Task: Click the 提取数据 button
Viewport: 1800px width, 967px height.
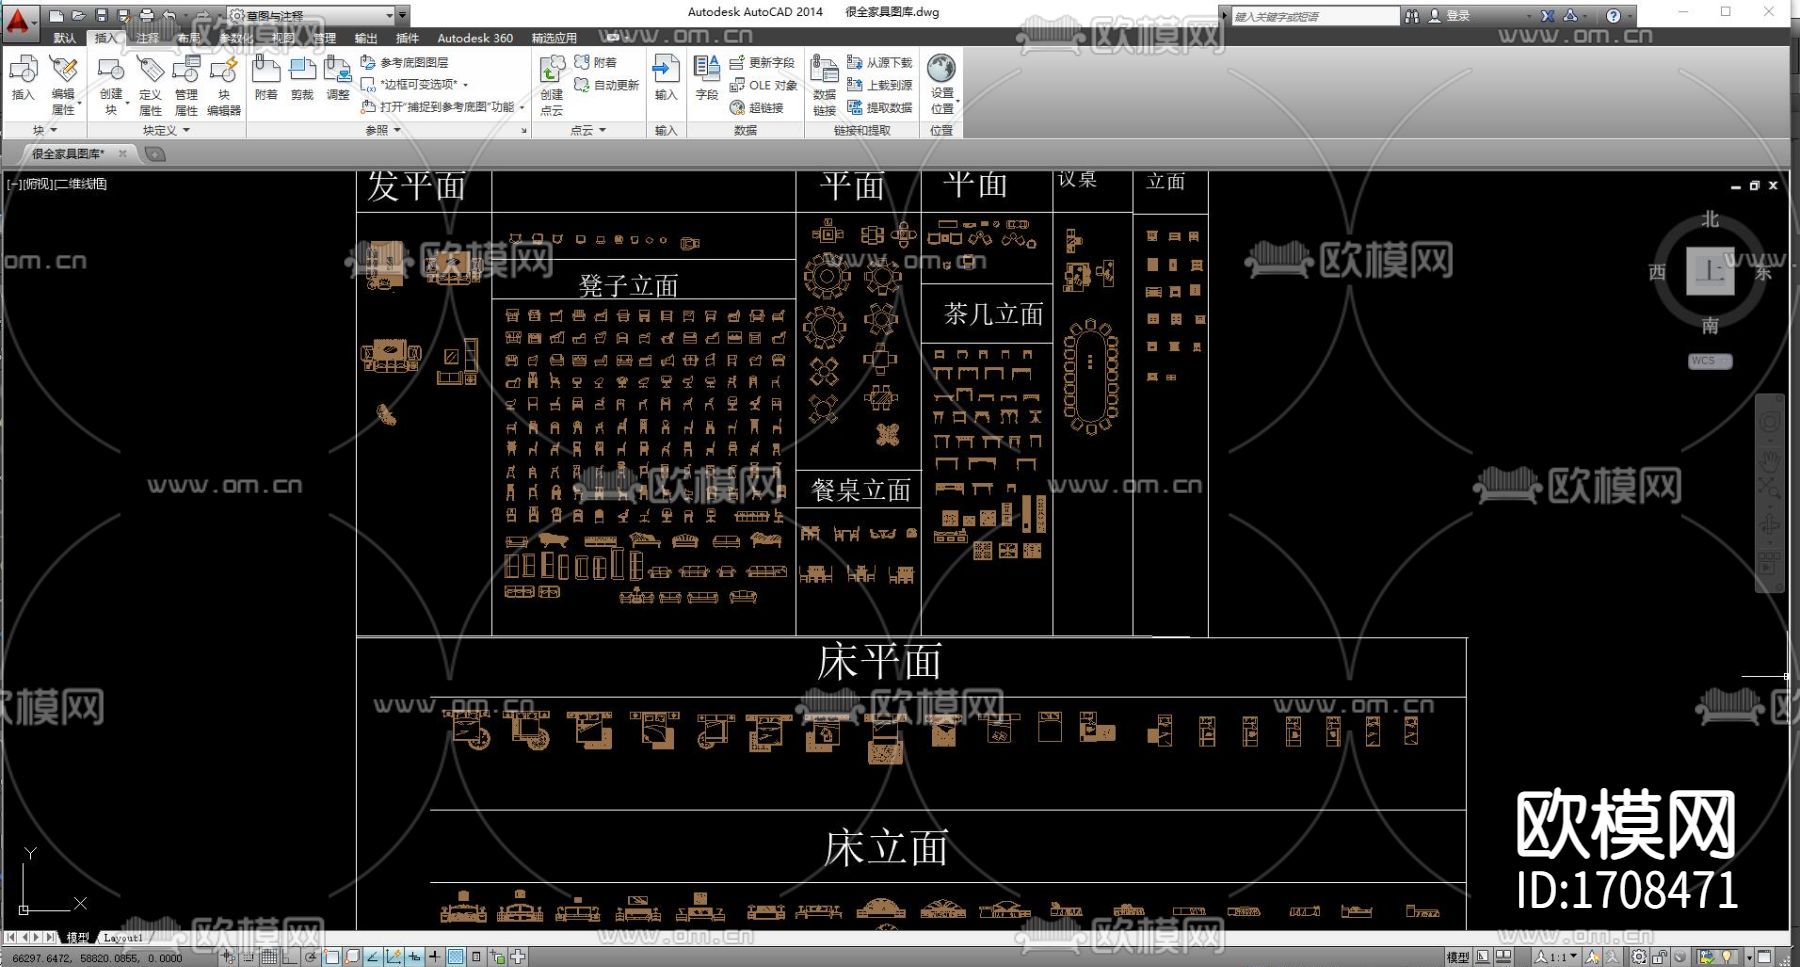Action: pos(880,108)
